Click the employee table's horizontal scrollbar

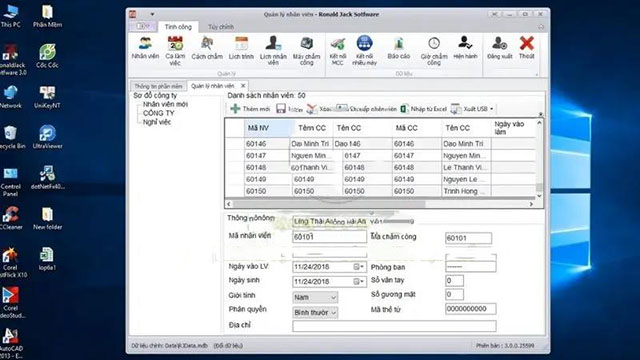tap(380, 204)
